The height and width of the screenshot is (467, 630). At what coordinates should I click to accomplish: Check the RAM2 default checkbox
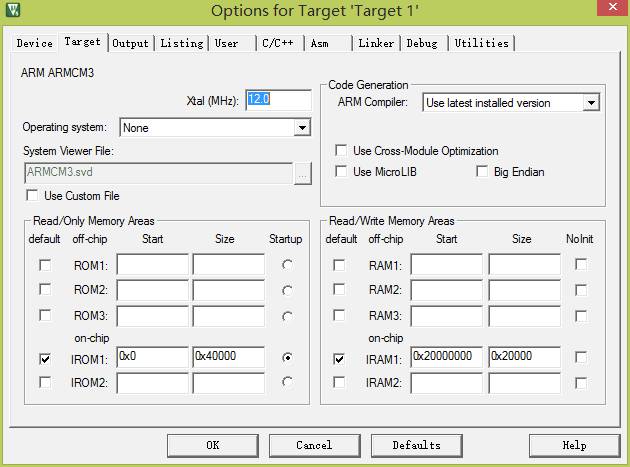coord(339,289)
